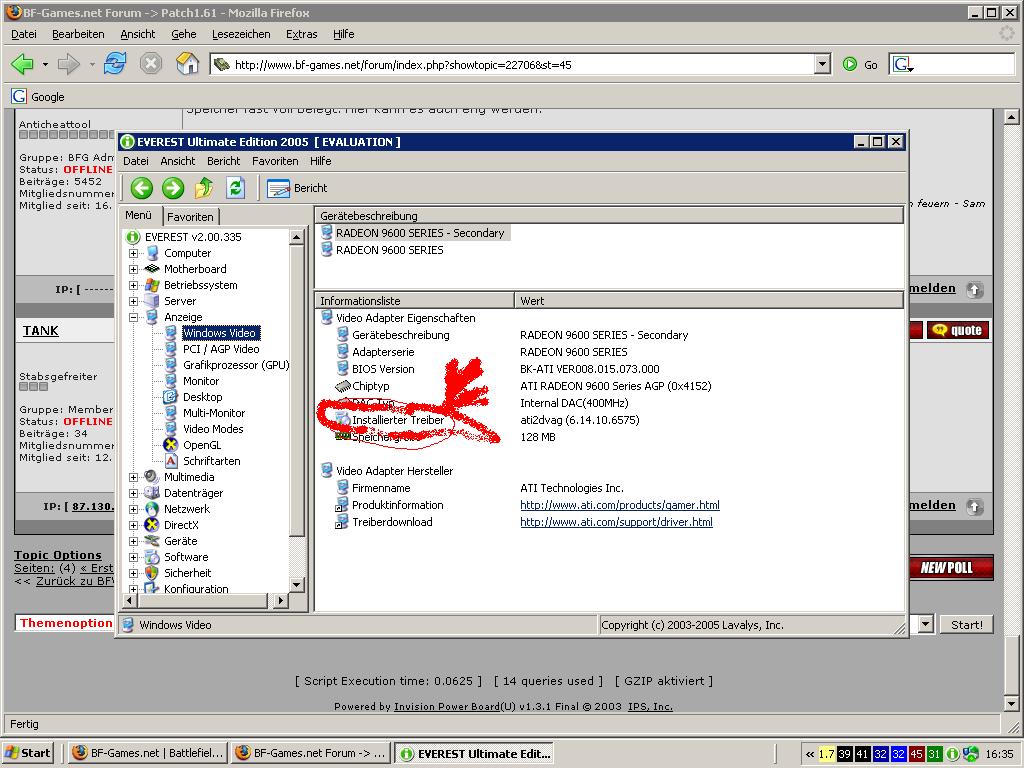Switch to BF-Games.net Battlefield taskbar item
This screenshot has width=1024, height=768.
click(149, 753)
